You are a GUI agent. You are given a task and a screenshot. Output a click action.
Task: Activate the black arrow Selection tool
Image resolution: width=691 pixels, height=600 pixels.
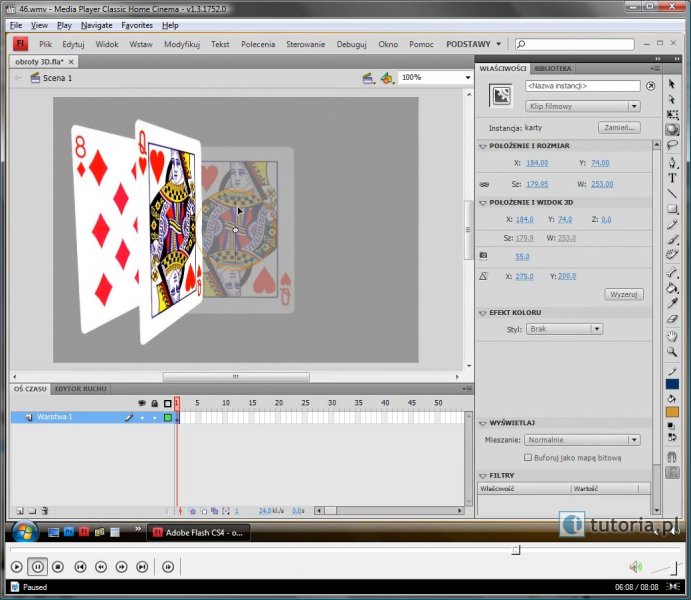coord(672,84)
